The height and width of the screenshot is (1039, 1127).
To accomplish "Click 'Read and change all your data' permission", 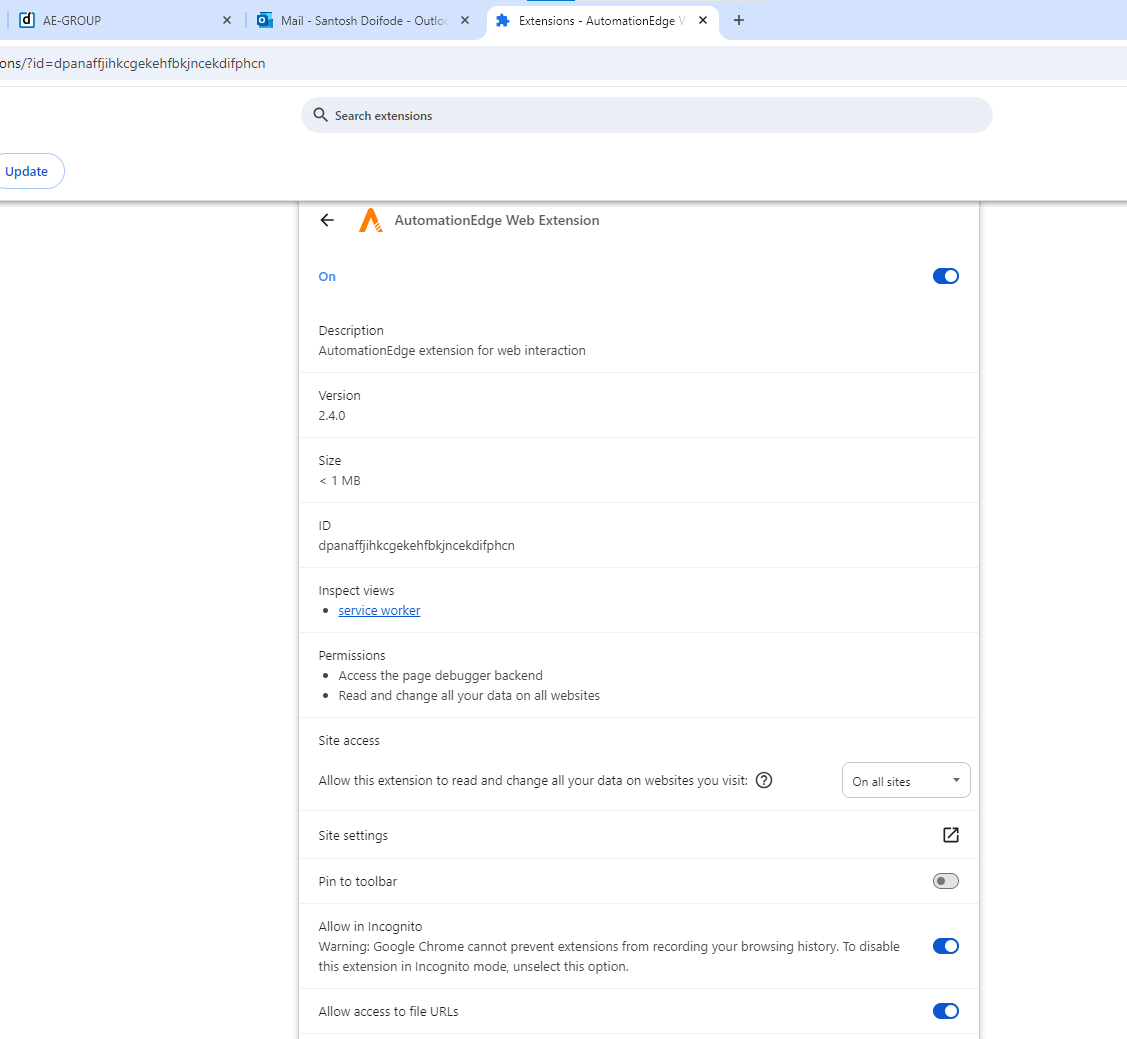I will (469, 696).
